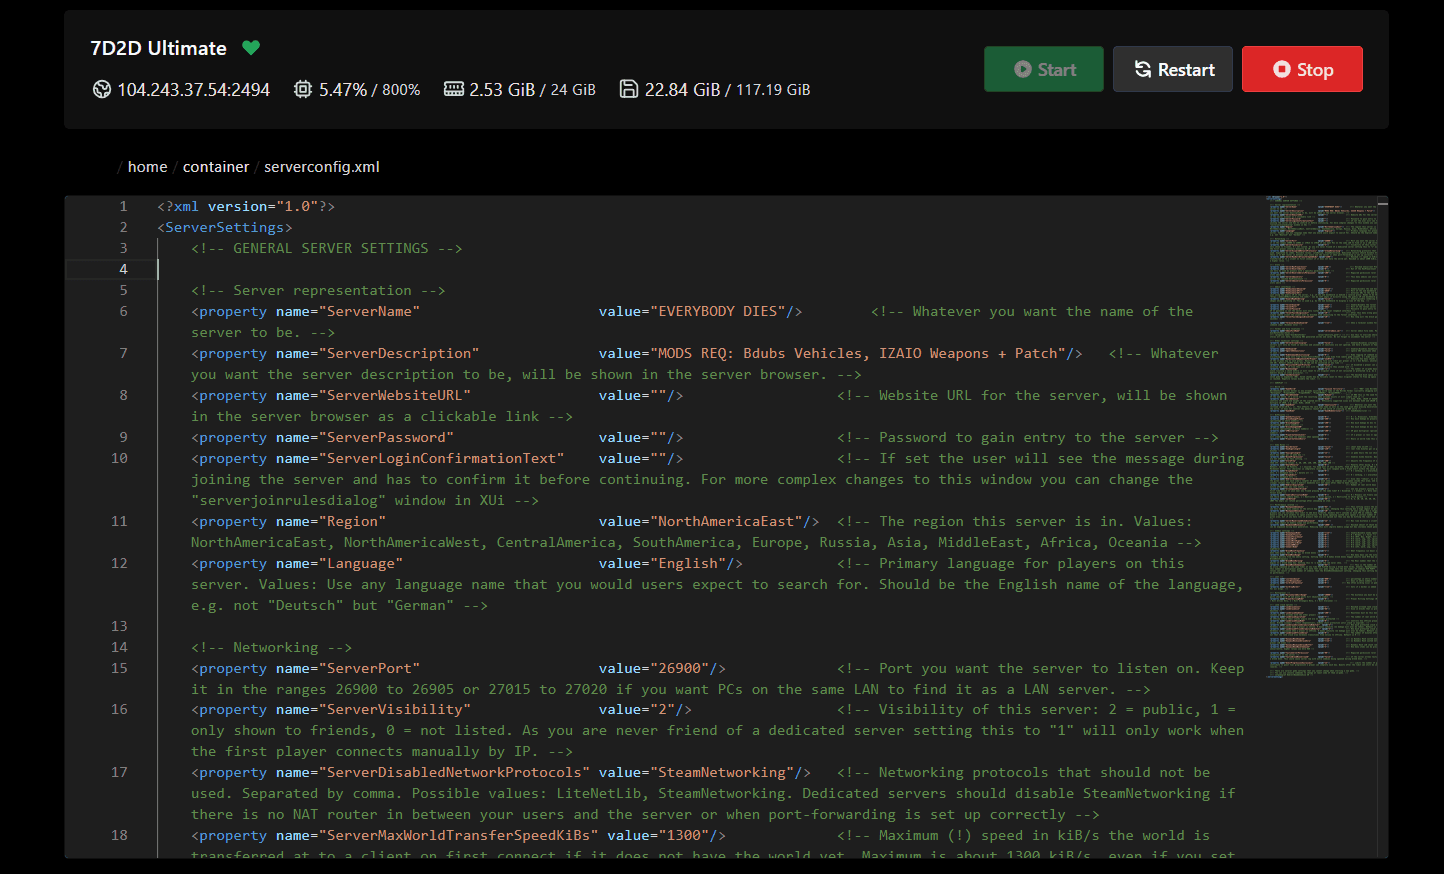The width and height of the screenshot is (1444, 874).
Task: Stop the running server
Action: pyautogui.click(x=1302, y=69)
